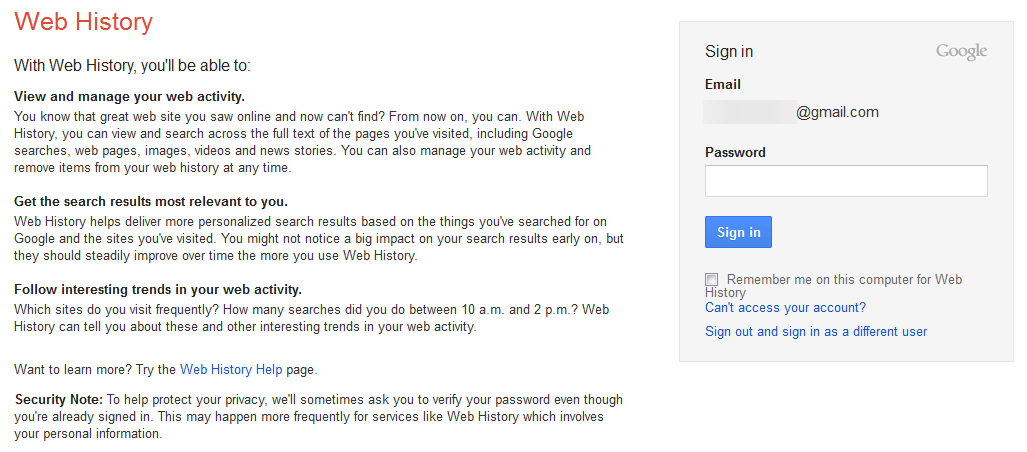
Task: Open the Web History Help page link
Action: [x=231, y=370]
